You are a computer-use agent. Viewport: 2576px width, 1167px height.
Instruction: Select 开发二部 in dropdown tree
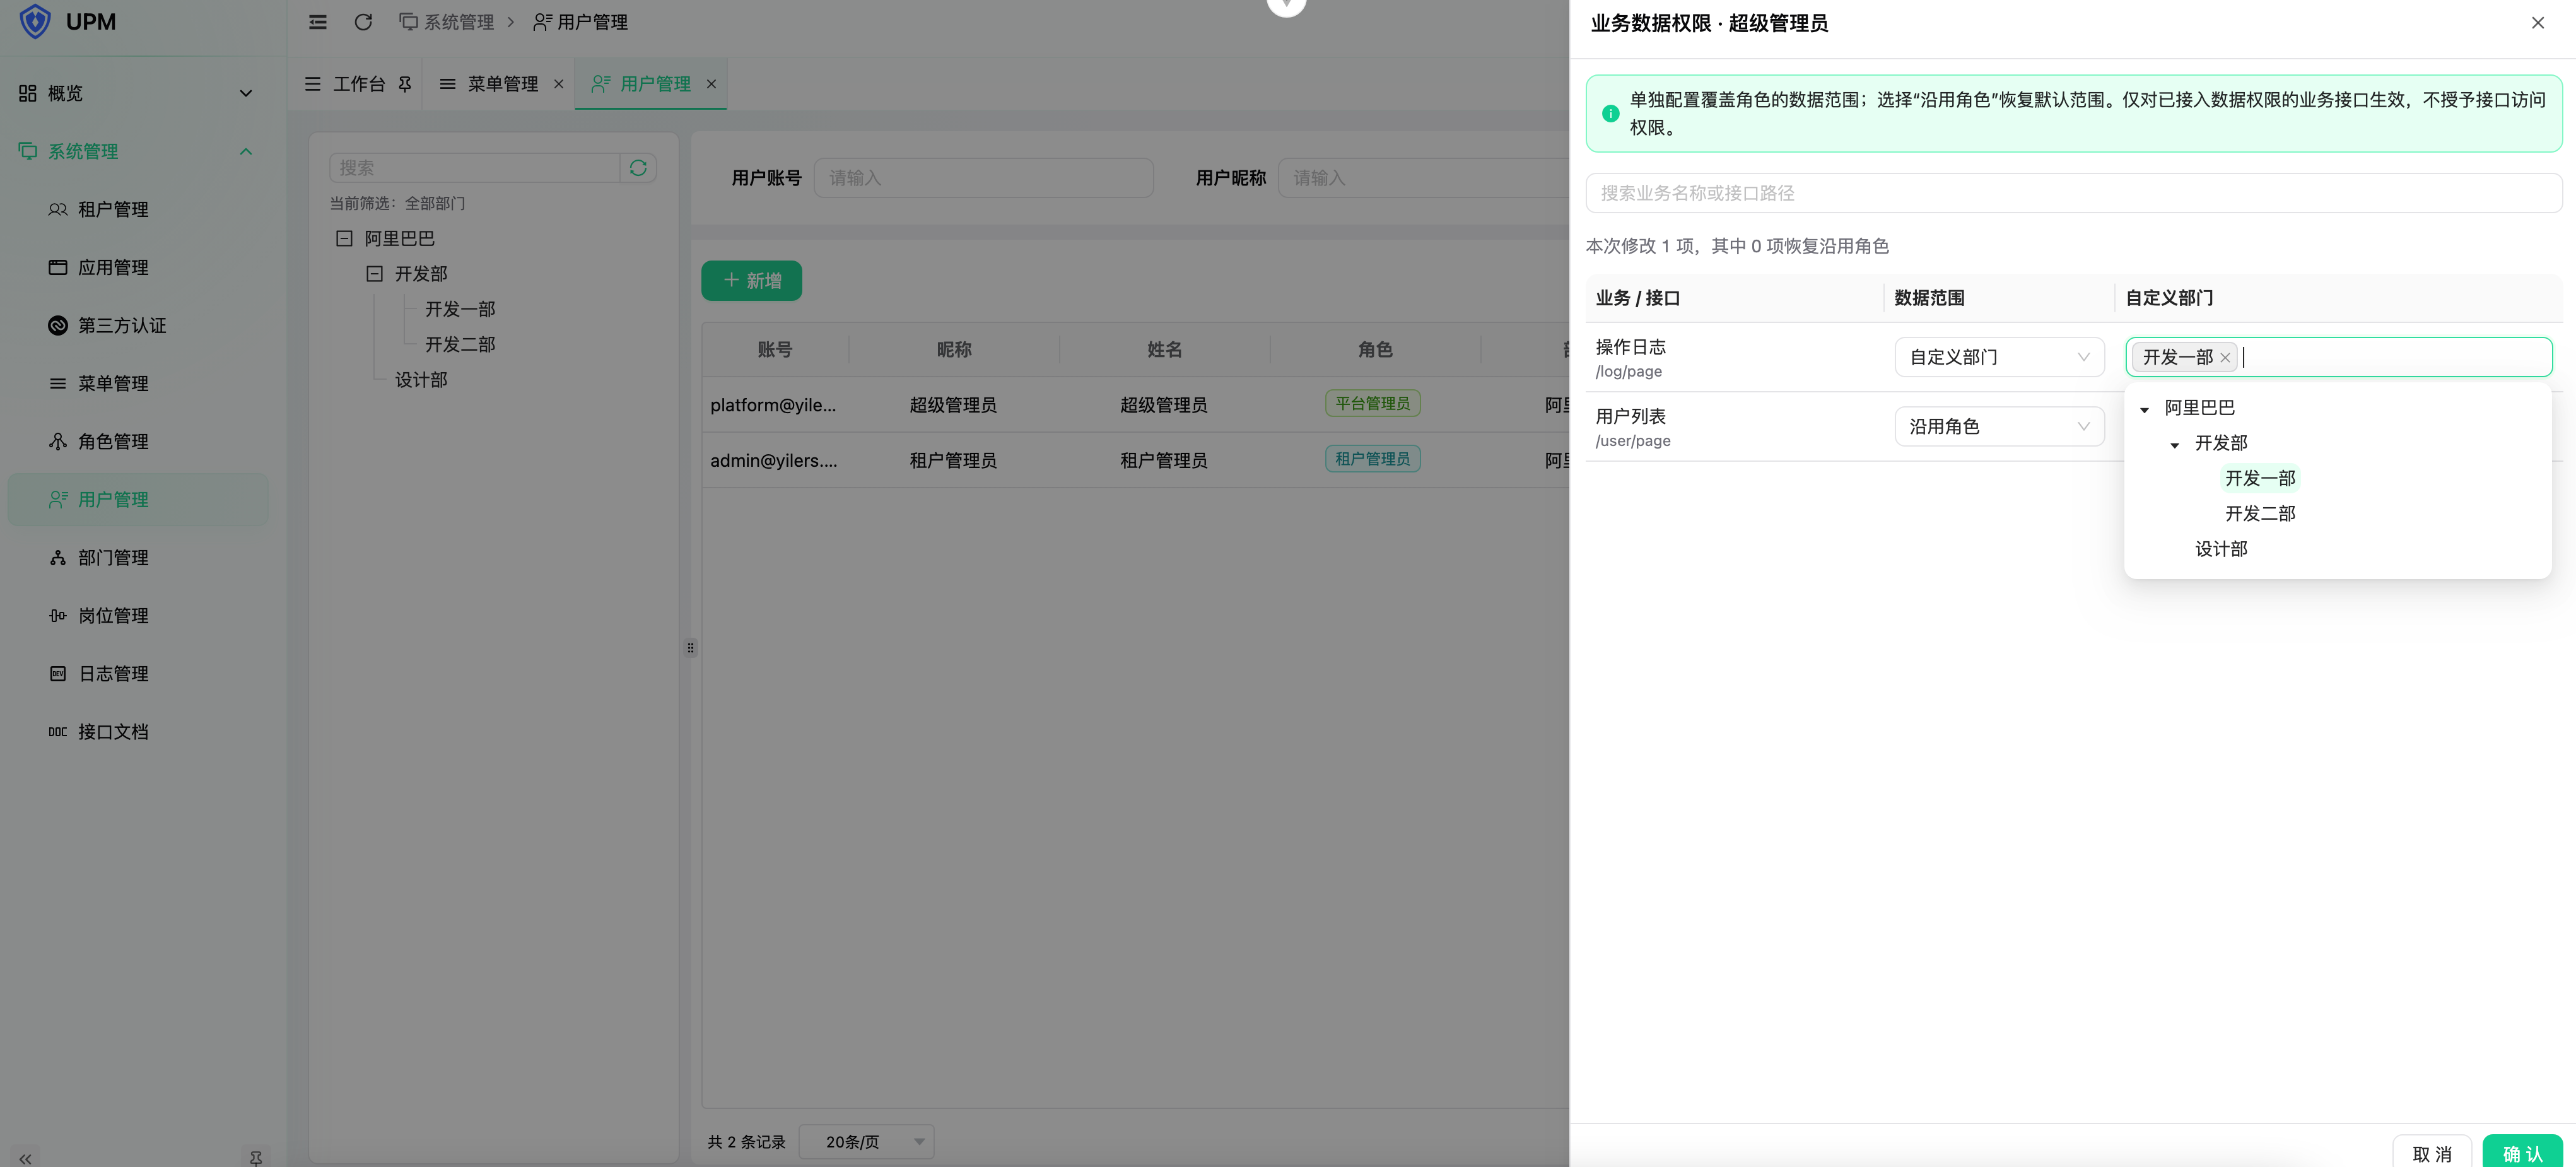(x=2260, y=513)
